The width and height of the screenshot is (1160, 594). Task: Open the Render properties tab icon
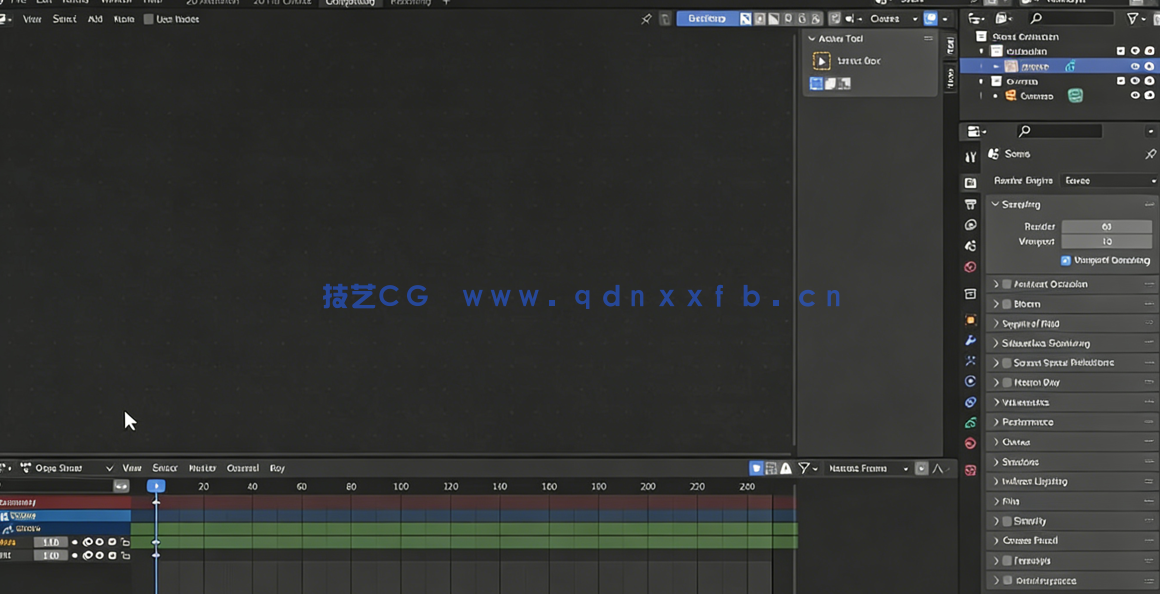(970, 183)
